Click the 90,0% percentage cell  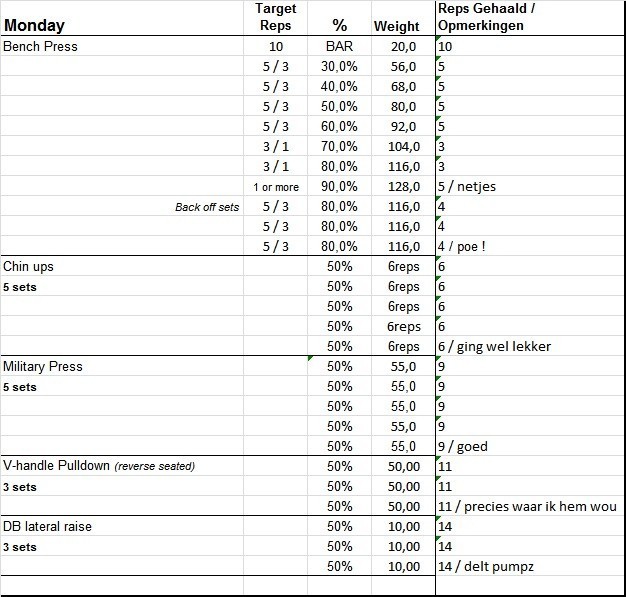[339, 186]
